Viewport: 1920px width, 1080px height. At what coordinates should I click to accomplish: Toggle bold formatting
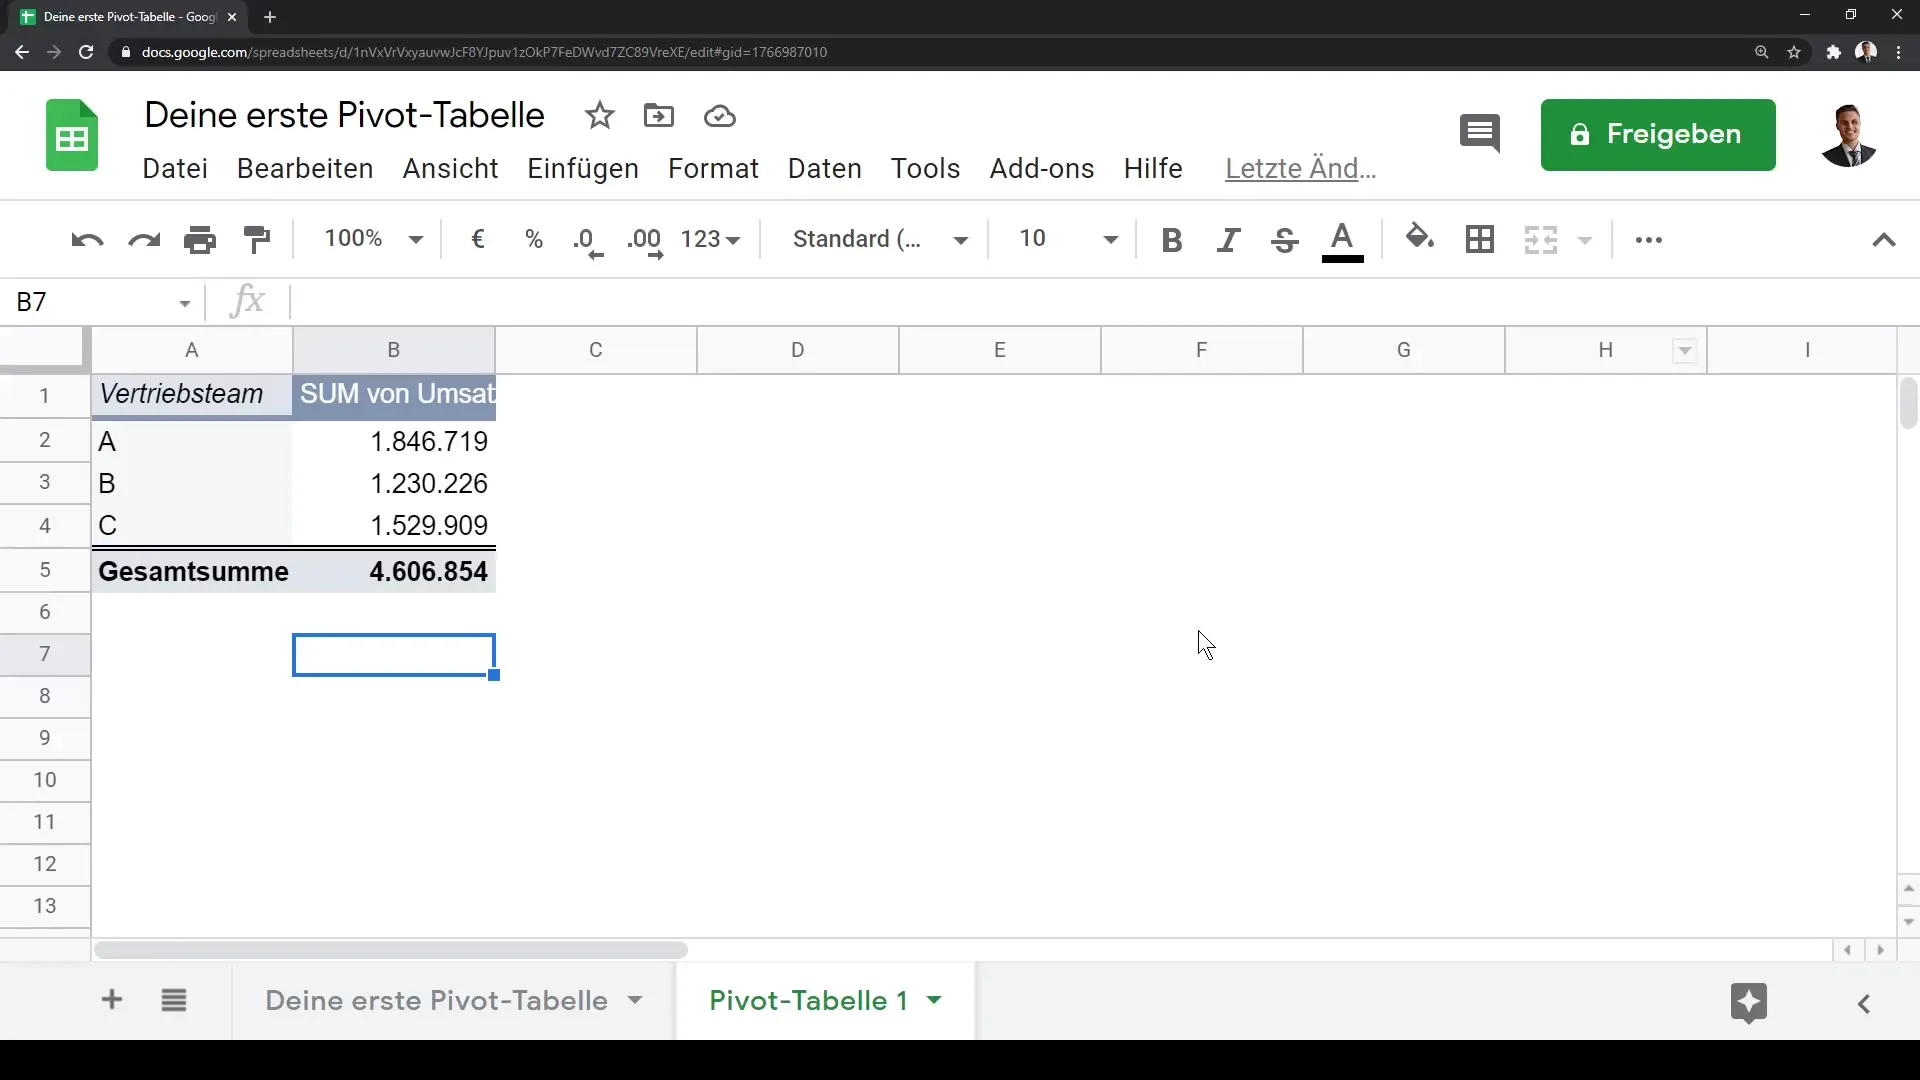[x=1172, y=240]
